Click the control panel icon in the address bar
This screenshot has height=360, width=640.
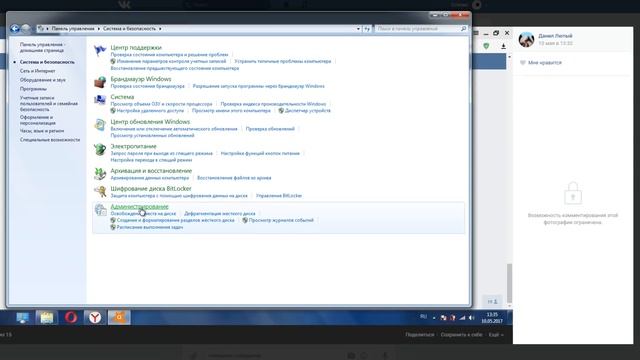point(40,29)
